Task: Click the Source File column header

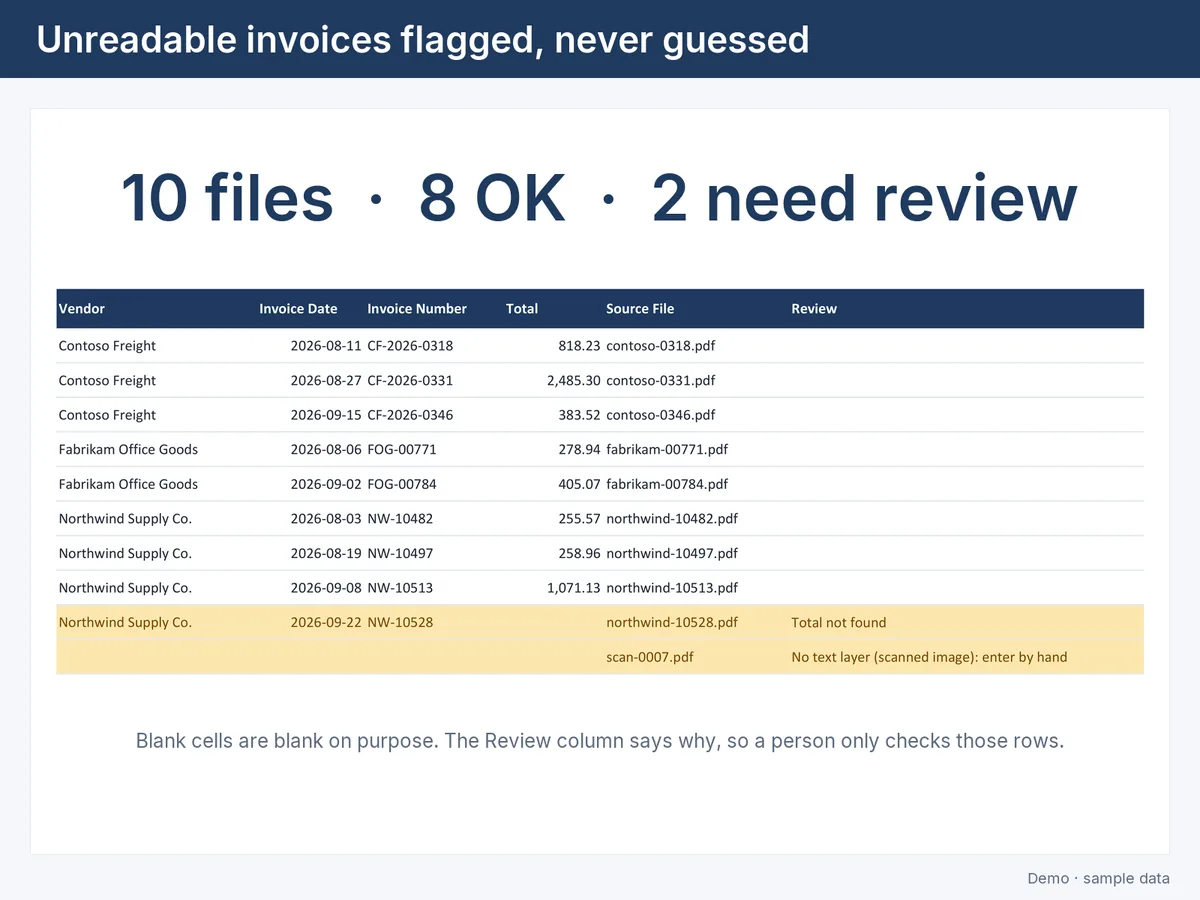Action: [x=640, y=309]
